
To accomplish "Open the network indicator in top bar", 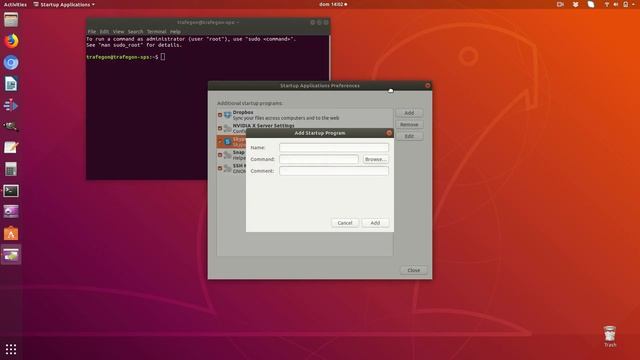I will (x=607, y=4).
